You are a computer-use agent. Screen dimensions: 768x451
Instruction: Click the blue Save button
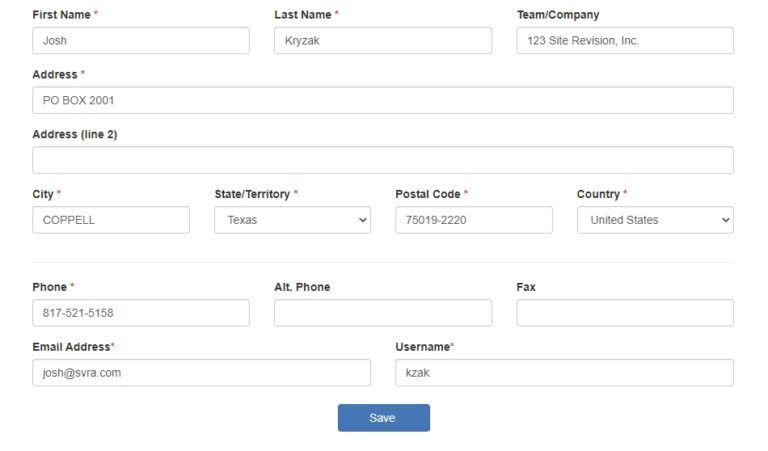click(x=384, y=418)
